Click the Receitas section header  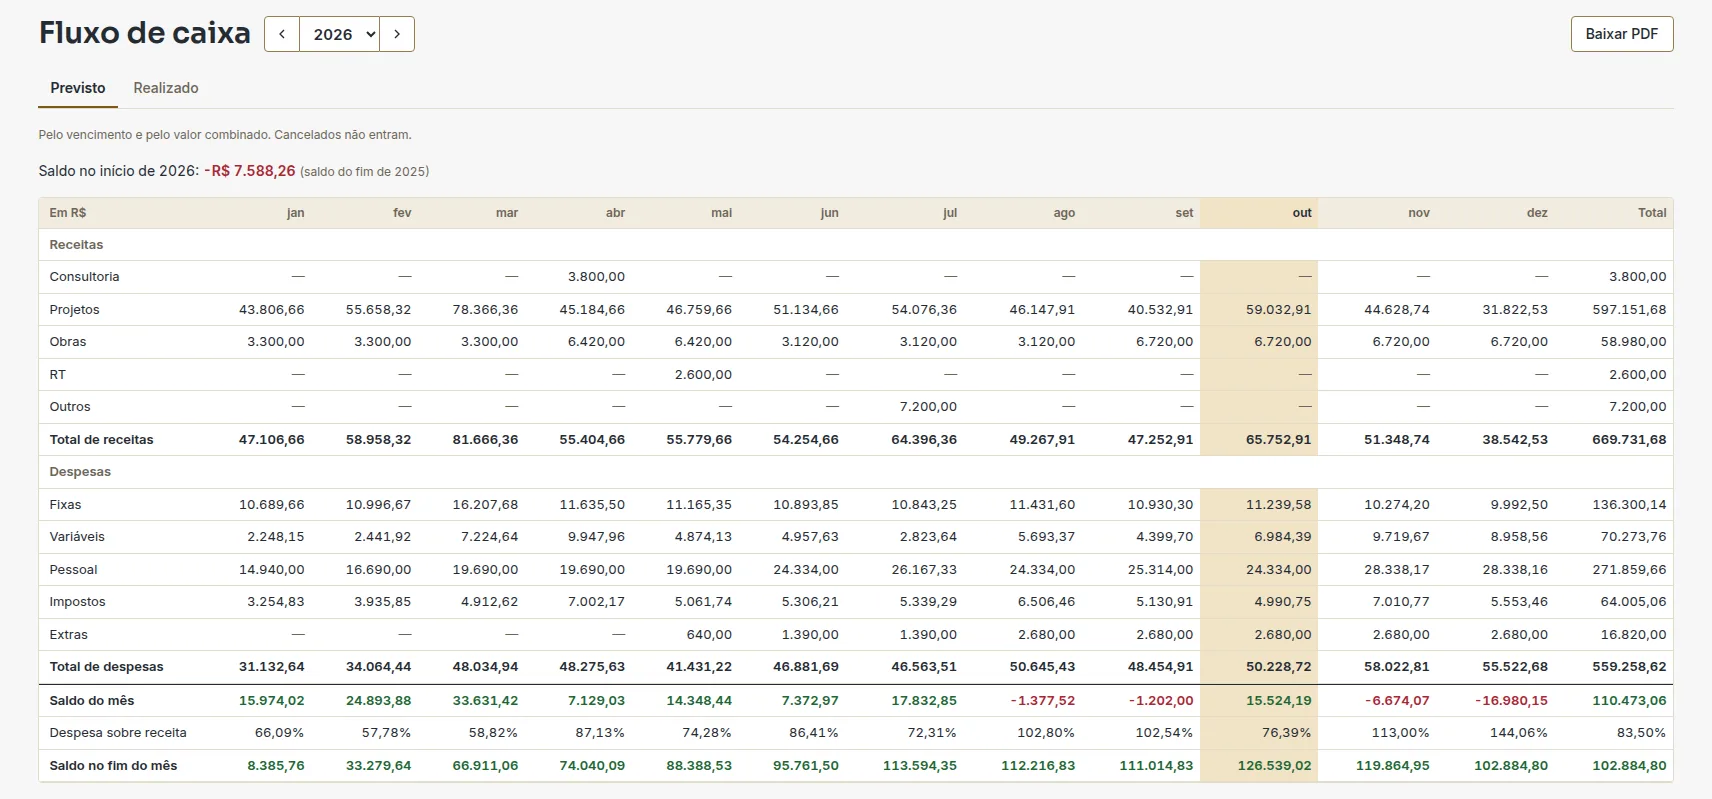pyautogui.click(x=76, y=245)
